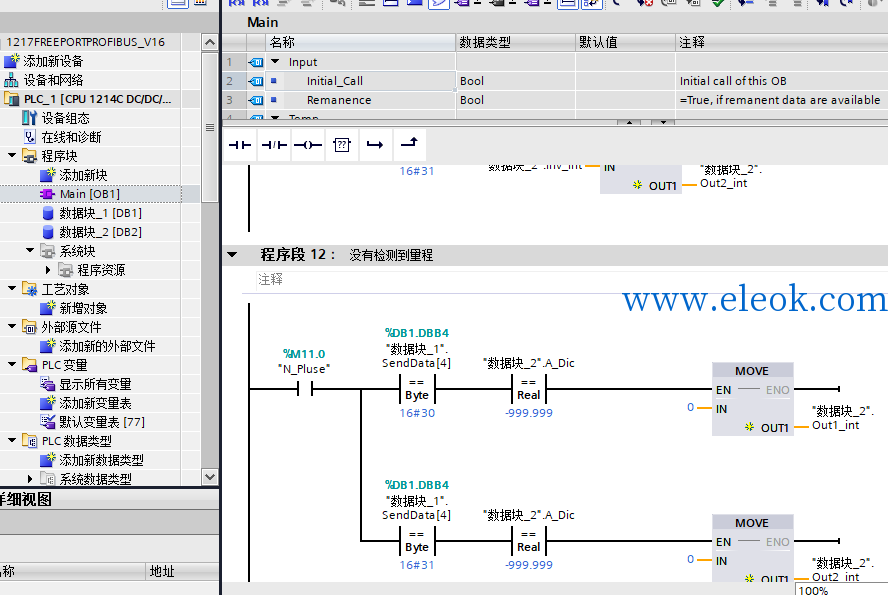Click the 注释 comment field of 程序段 12
The height and width of the screenshot is (595, 888).
[x=572, y=280]
